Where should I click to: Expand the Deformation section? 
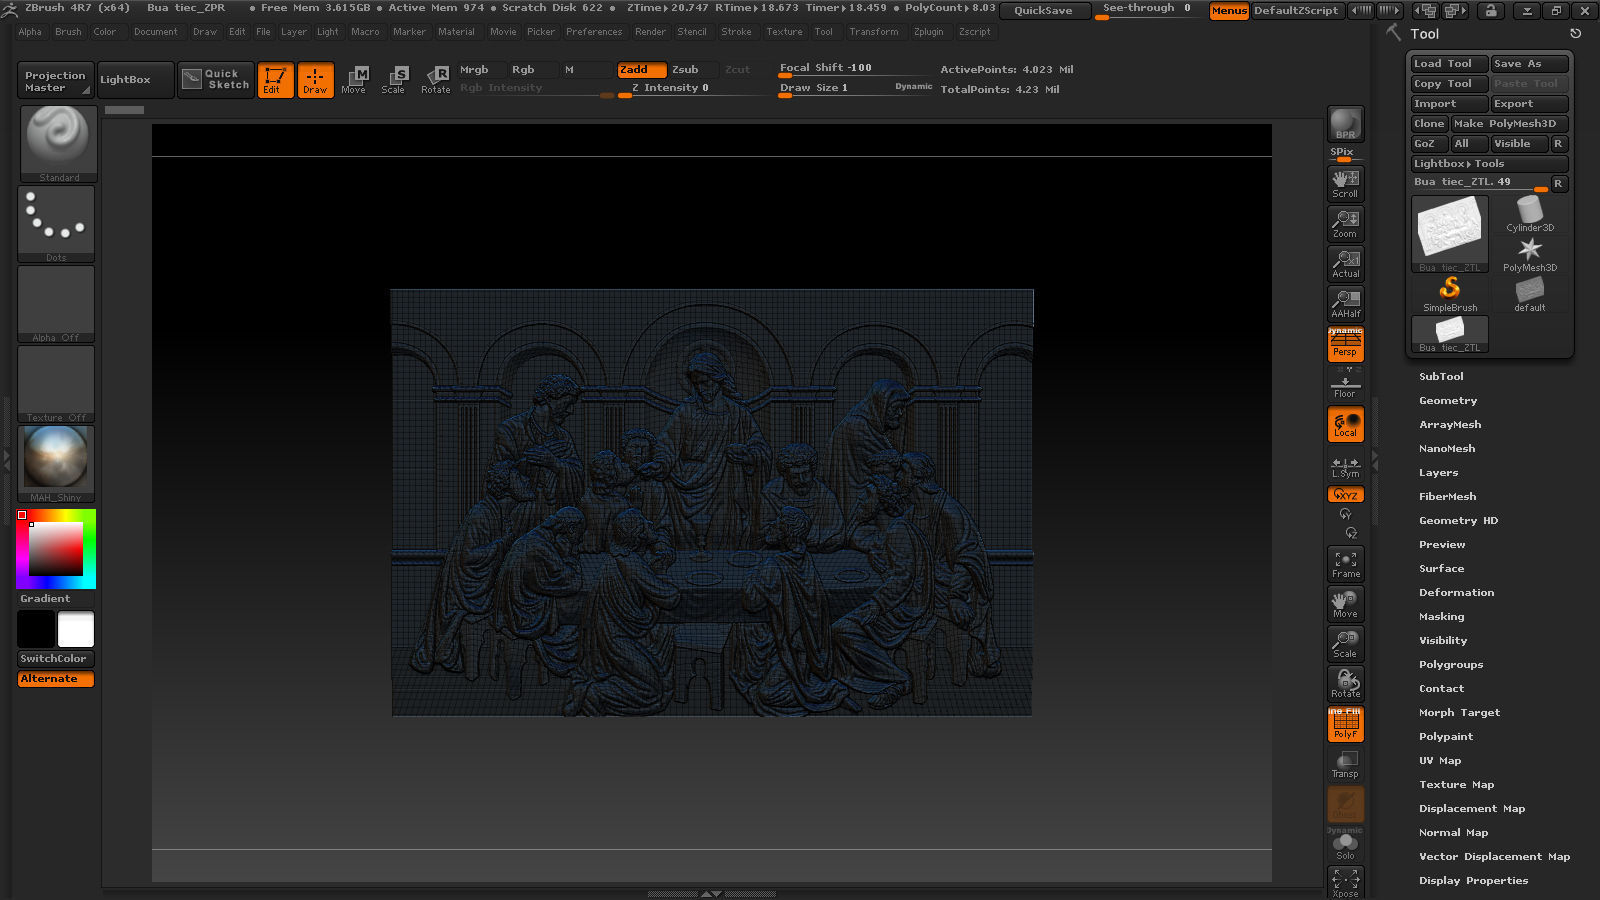[1456, 592]
